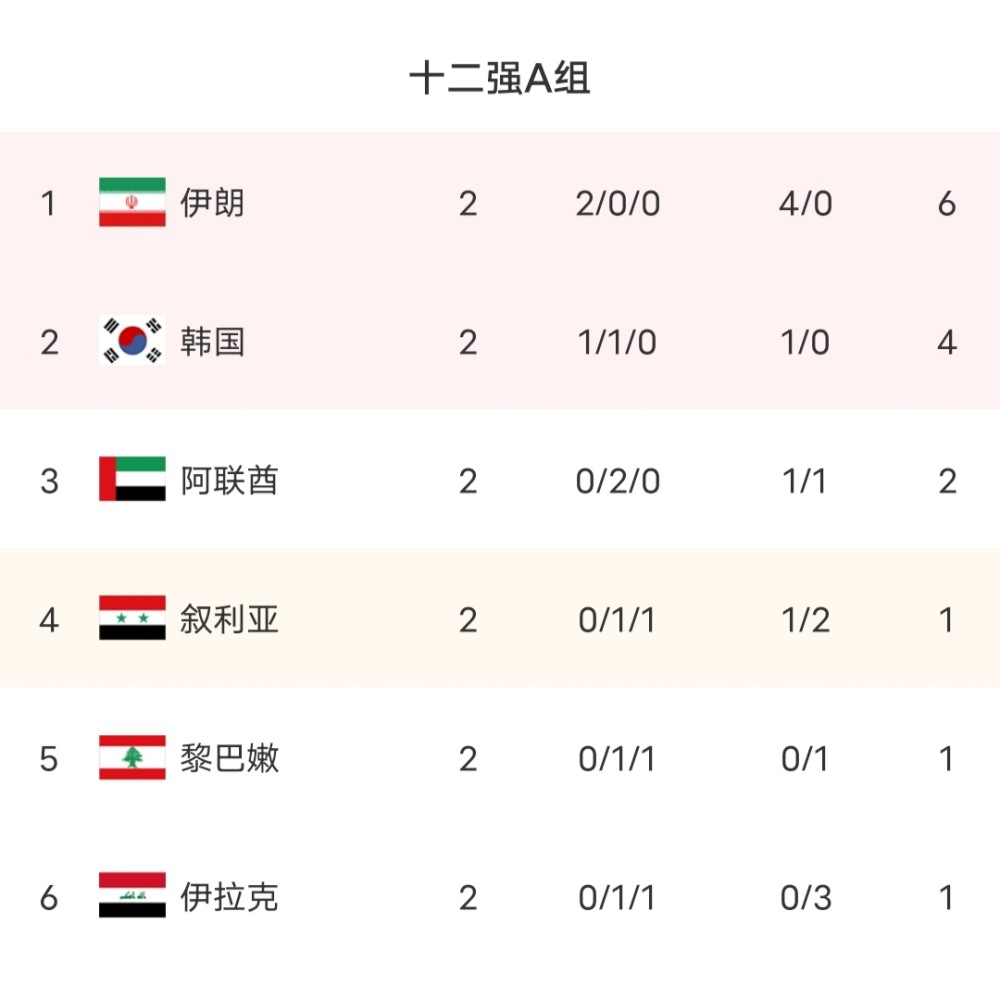This screenshot has height=985, width=1000.
Task: Tap the UAE flag icon
Action: click(132, 478)
